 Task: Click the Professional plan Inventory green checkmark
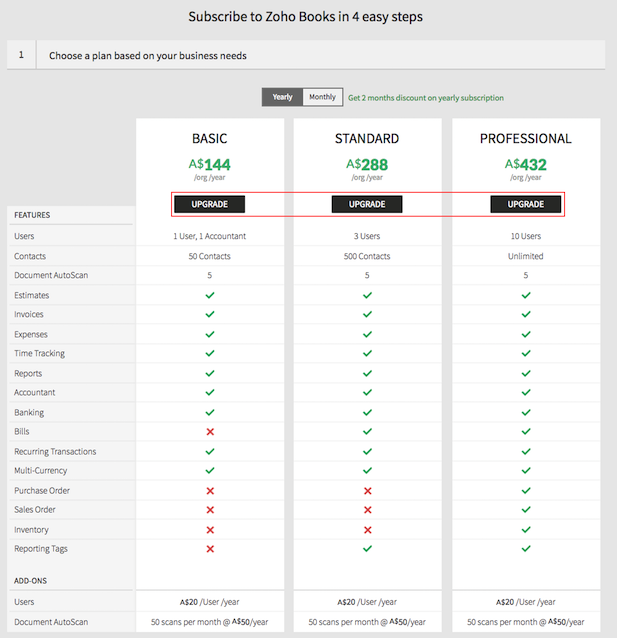pyautogui.click(x=525, y=530)
